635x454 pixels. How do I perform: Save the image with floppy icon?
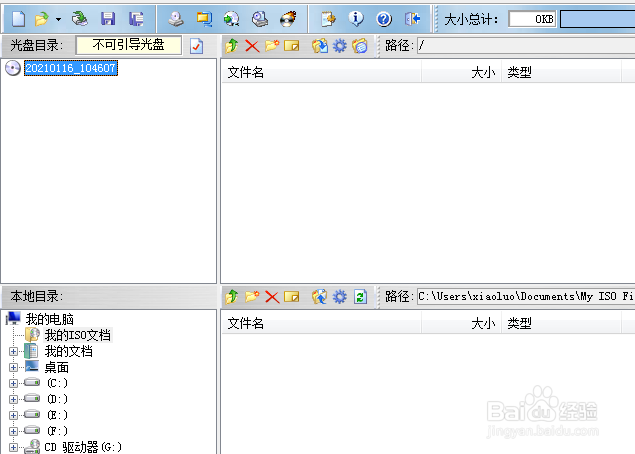pos(108,19)
